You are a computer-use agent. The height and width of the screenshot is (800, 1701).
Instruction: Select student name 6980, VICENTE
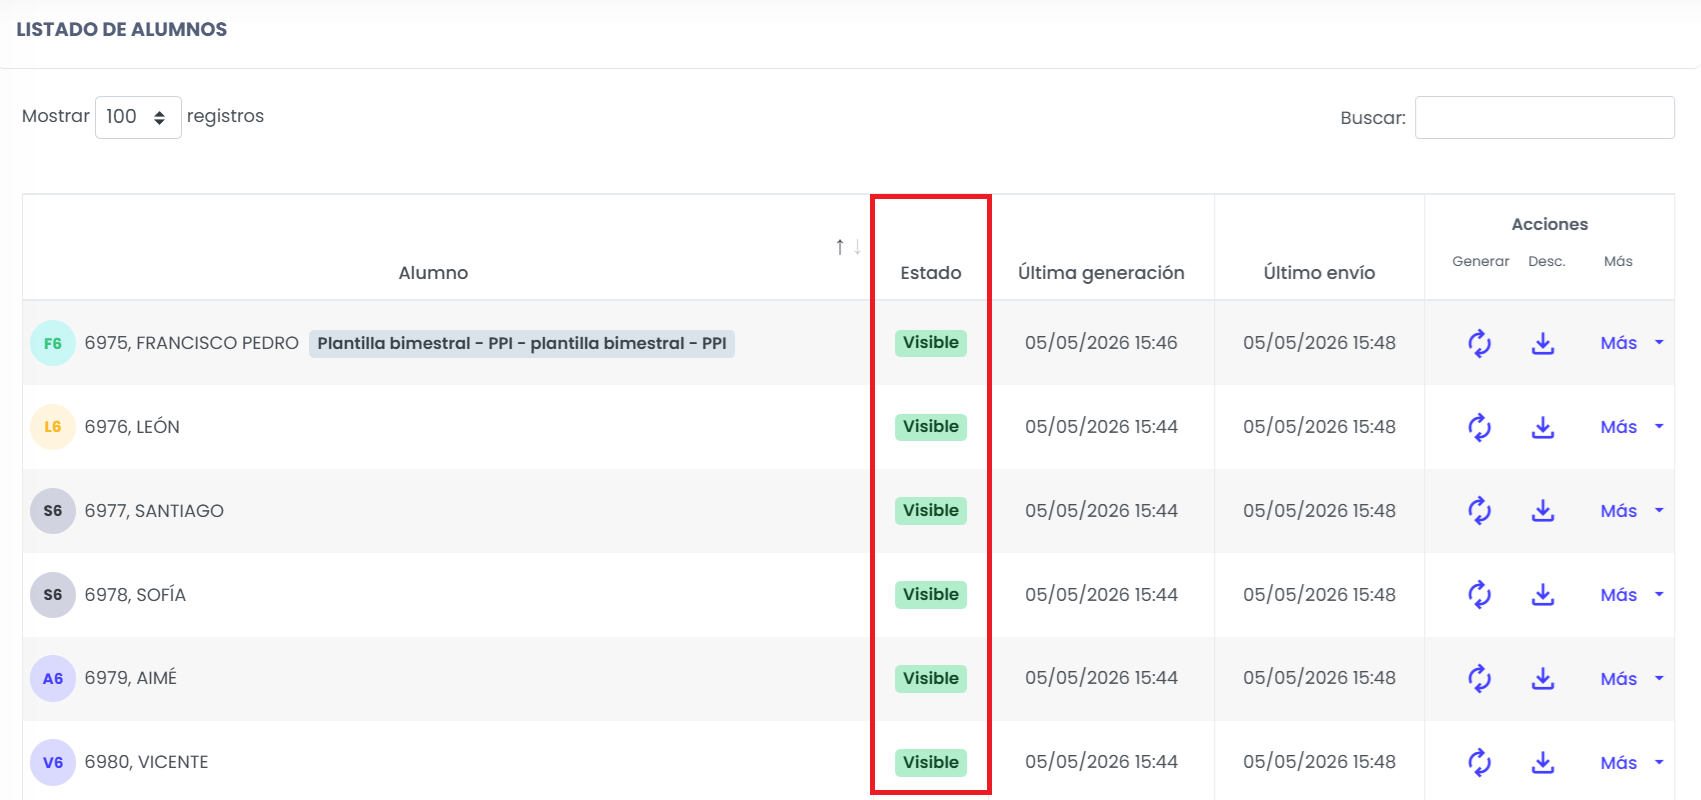pos(147,763)
